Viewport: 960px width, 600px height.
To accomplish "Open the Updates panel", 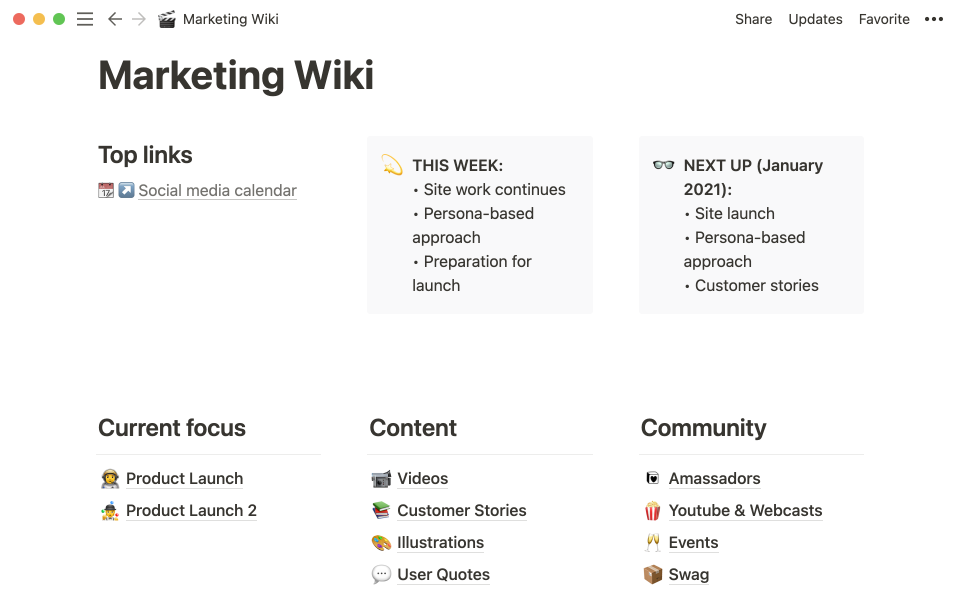I will coord(815,19).
